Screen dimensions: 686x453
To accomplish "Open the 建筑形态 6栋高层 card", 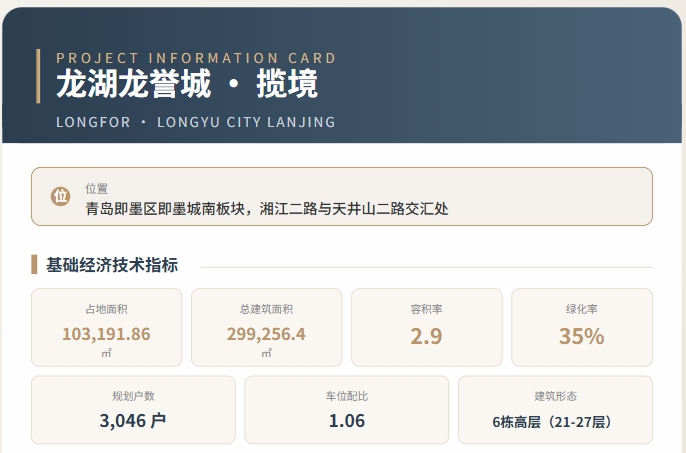I will (x=555, y=410).
